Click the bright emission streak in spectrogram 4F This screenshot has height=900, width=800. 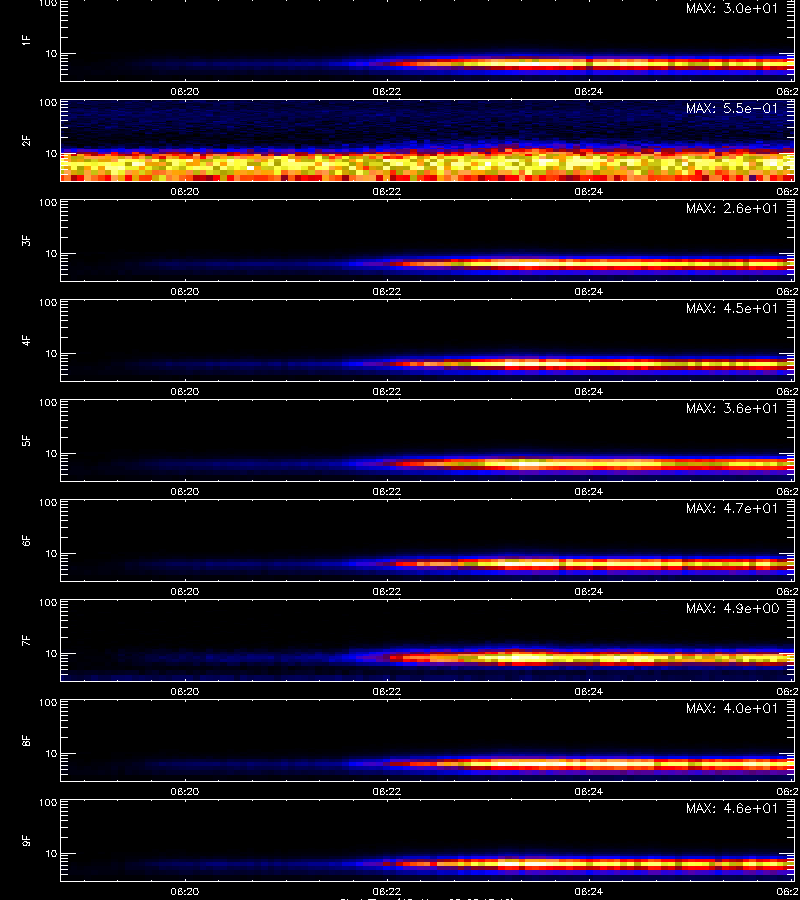(x=591, y=363)
